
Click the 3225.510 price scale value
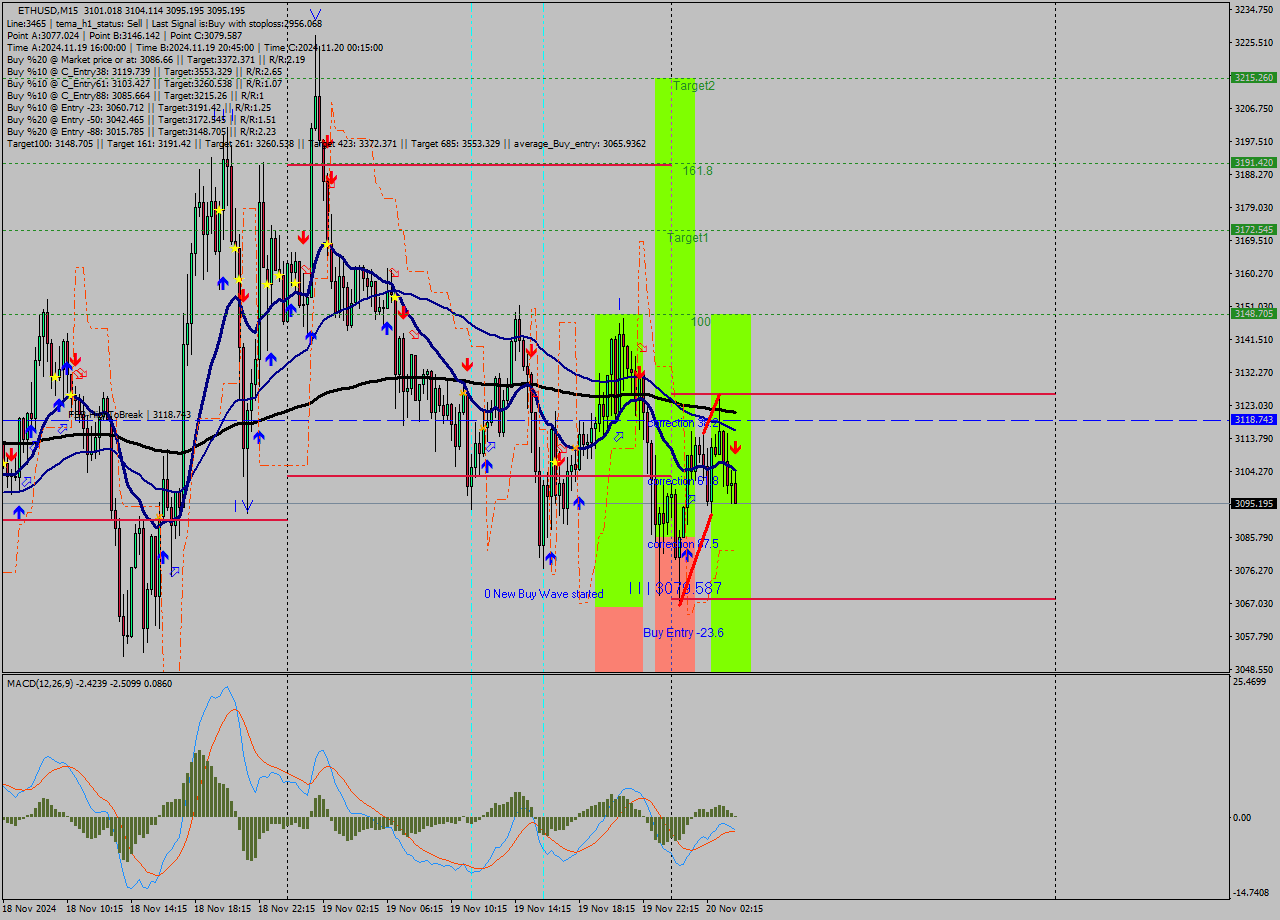(1254, 42)
